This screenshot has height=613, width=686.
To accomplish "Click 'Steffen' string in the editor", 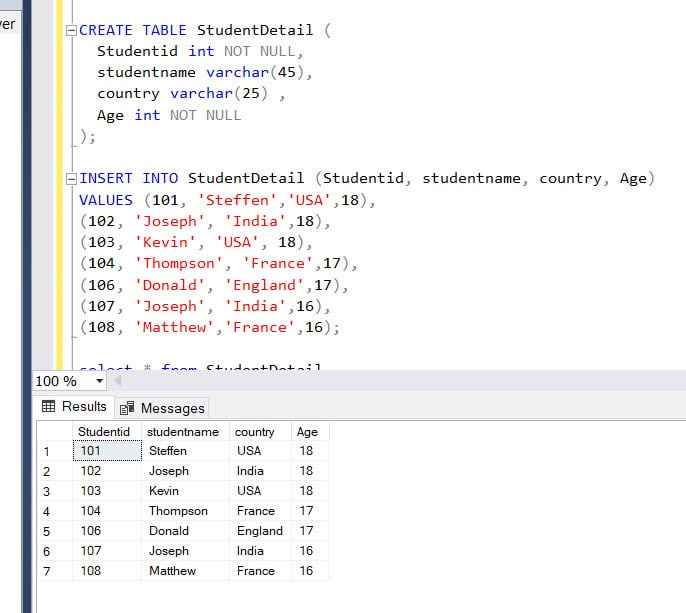I will pos(237,200).
